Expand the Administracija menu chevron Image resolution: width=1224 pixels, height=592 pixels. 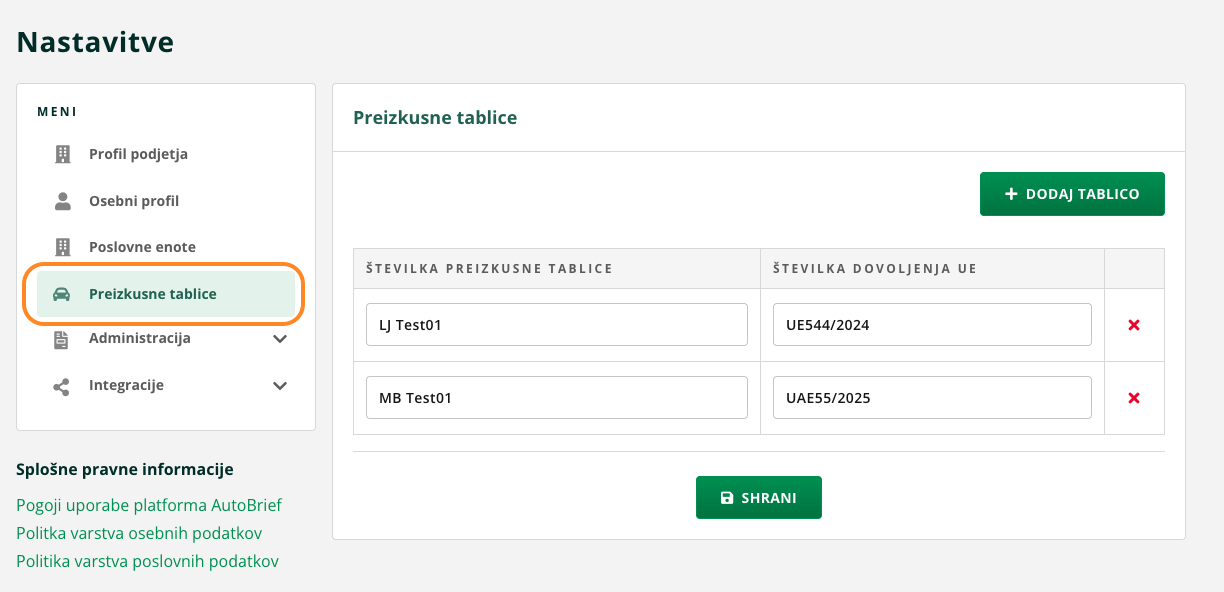(280, 339)
